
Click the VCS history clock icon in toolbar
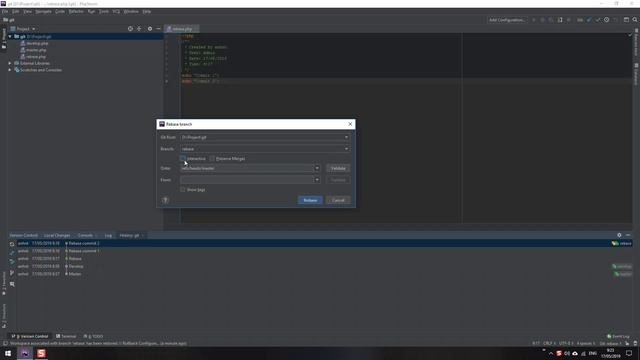click(607, 20)
